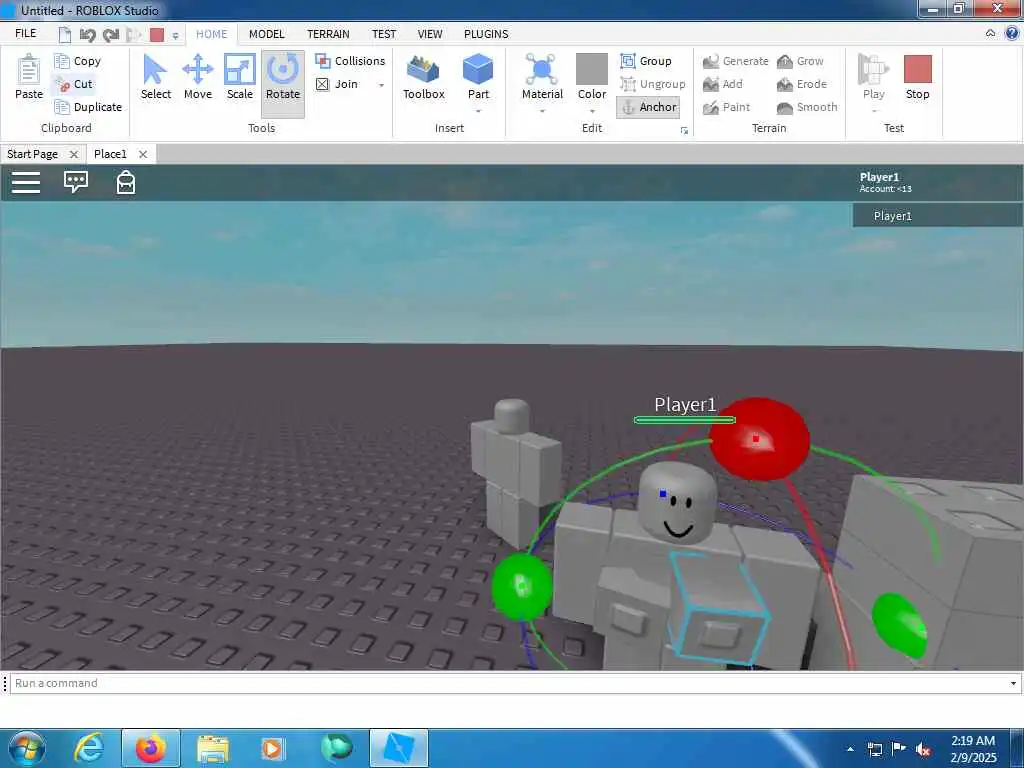Open the in-game backpack icon
1024x768 pixels.
tap(125, 182)
